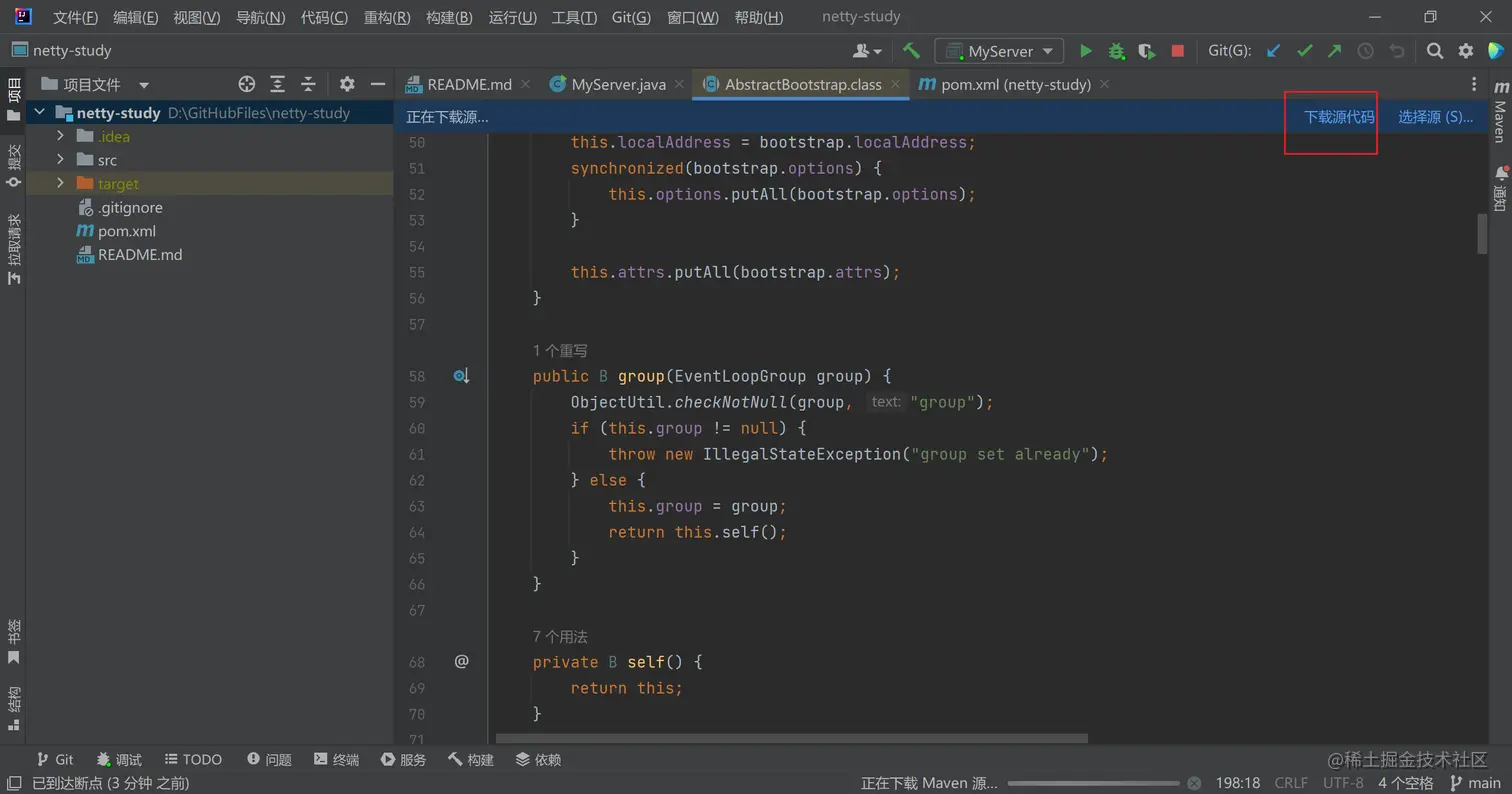
Task: Open the MyServer run configuration dropdown
Action: [x=999, y=51]
